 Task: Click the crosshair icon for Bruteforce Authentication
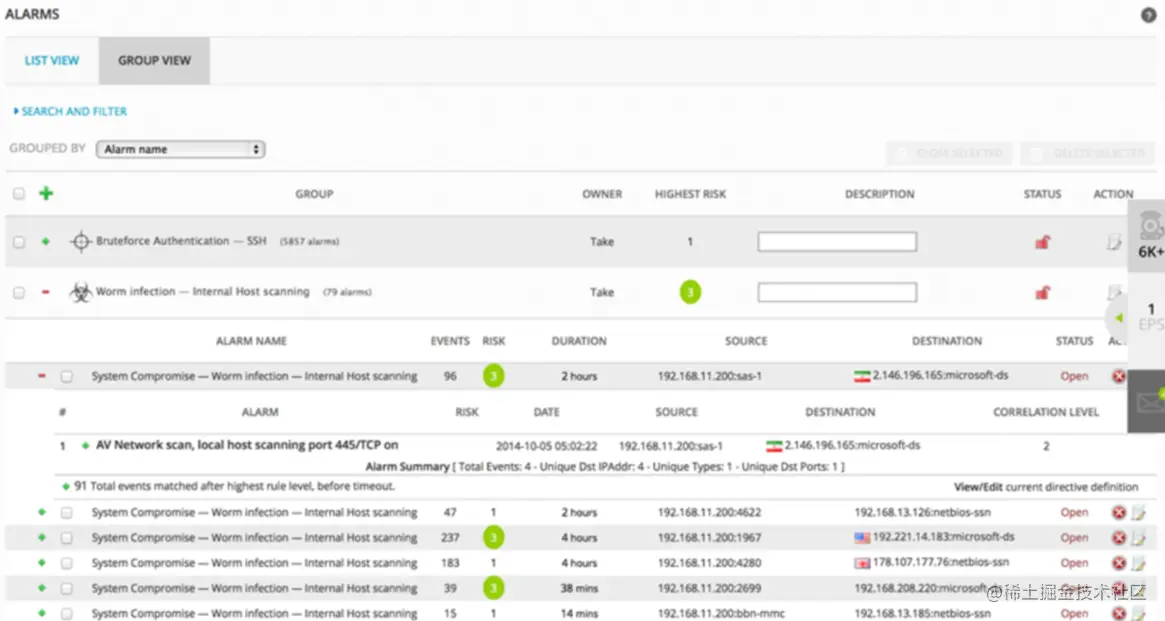80,241
